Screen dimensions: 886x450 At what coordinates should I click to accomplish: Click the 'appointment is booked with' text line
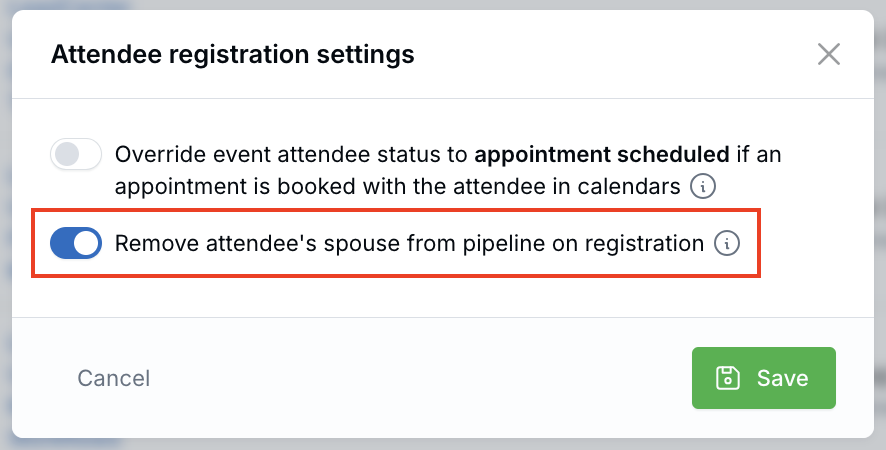pyautogui.click(x=250, y=186)
